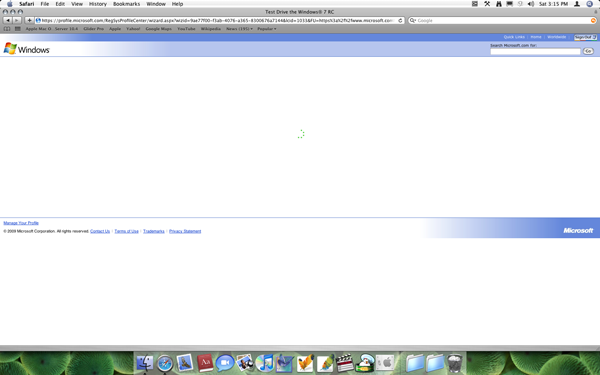Viewport: 600px width, 375px height.
Task: Open the Contact Us link
Action: click(100, 231)
